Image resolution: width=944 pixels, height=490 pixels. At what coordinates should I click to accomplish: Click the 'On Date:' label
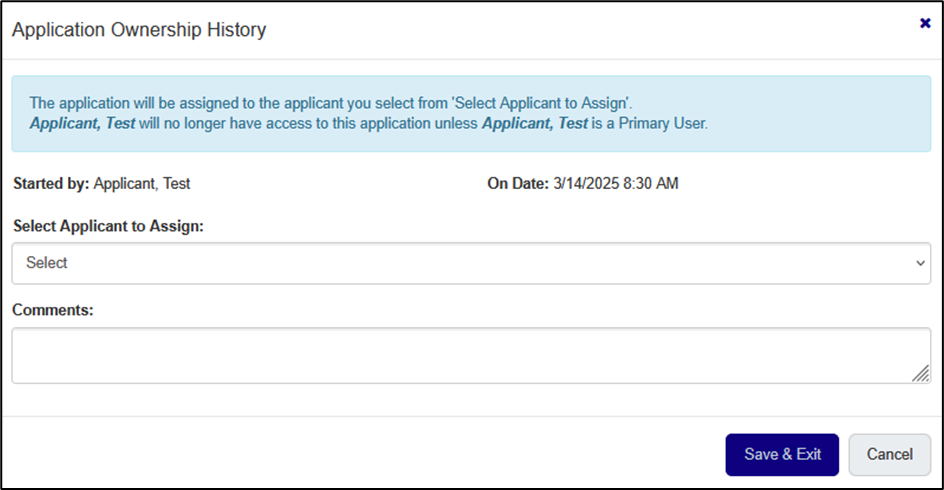coord(518,184)
